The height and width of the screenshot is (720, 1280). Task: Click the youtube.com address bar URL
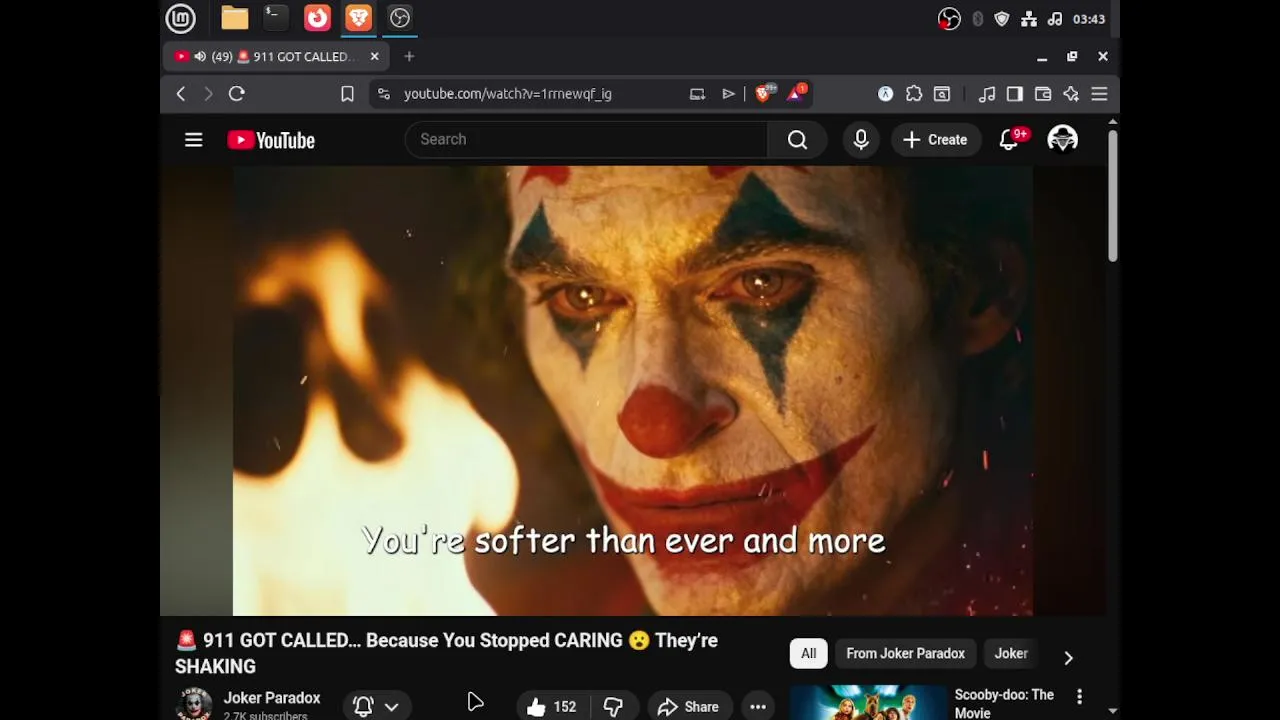tap(508, 94)
